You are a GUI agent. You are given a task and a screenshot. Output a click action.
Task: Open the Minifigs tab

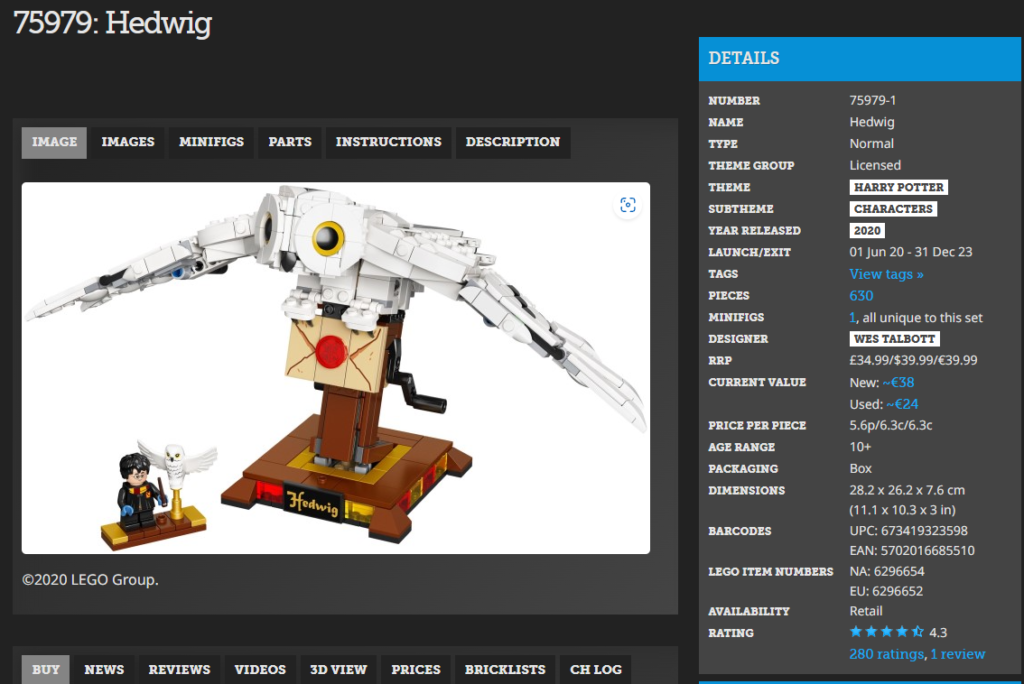pos(211,142)
